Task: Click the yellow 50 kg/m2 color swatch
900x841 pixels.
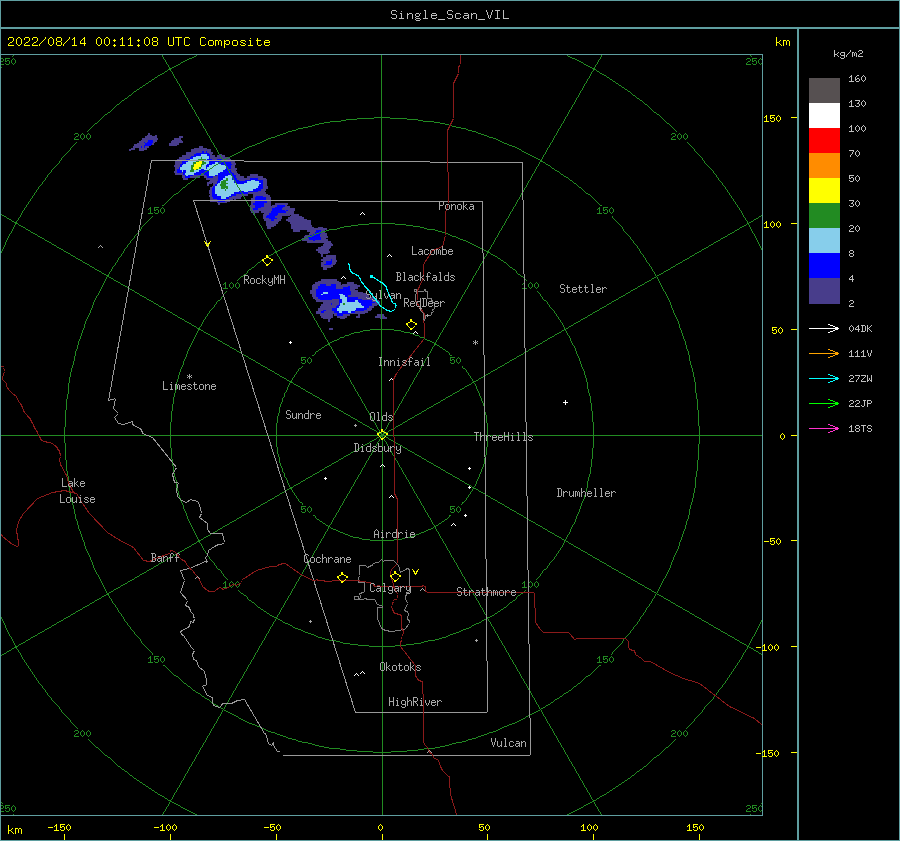Action: click(824, 191)
